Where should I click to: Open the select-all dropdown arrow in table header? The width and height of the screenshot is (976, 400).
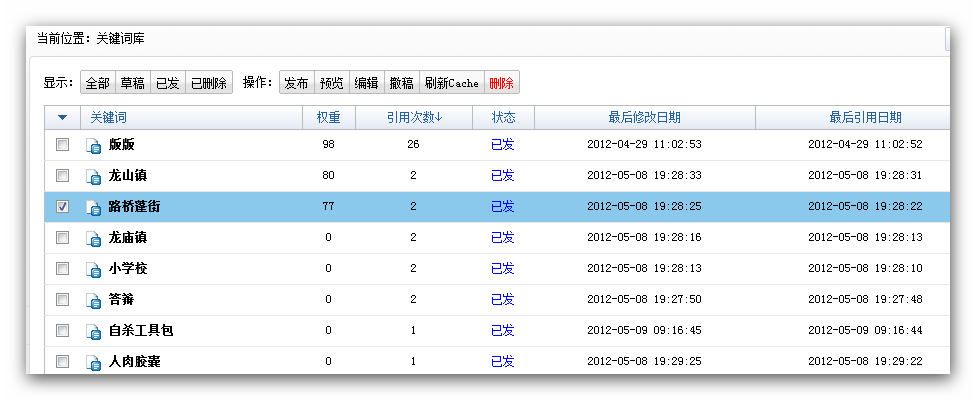(62, 118)
